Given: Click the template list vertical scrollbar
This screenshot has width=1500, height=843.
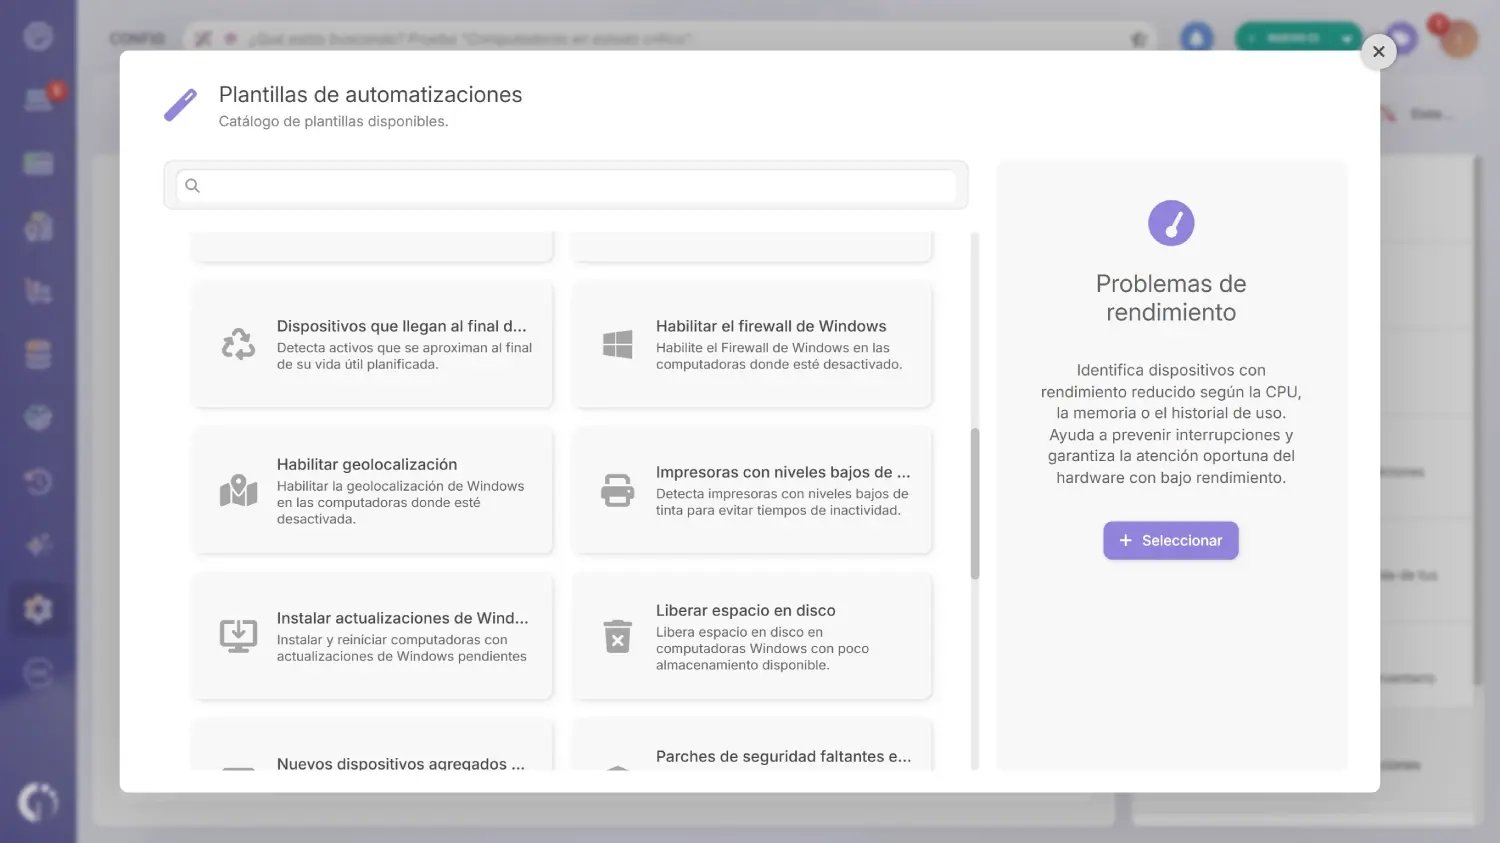Looking at the screenshot, I should (x=975, y=503).
